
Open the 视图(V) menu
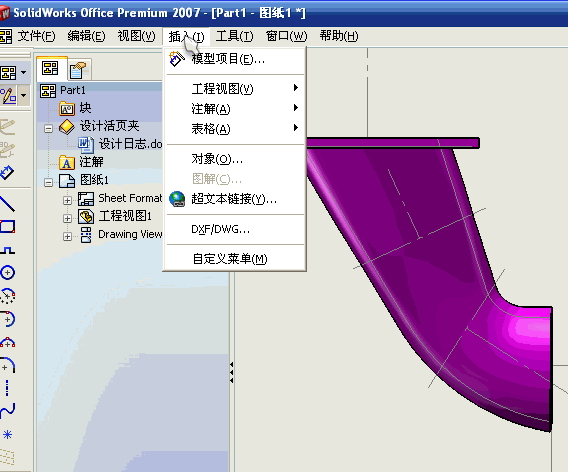click(x=136, y=36)
